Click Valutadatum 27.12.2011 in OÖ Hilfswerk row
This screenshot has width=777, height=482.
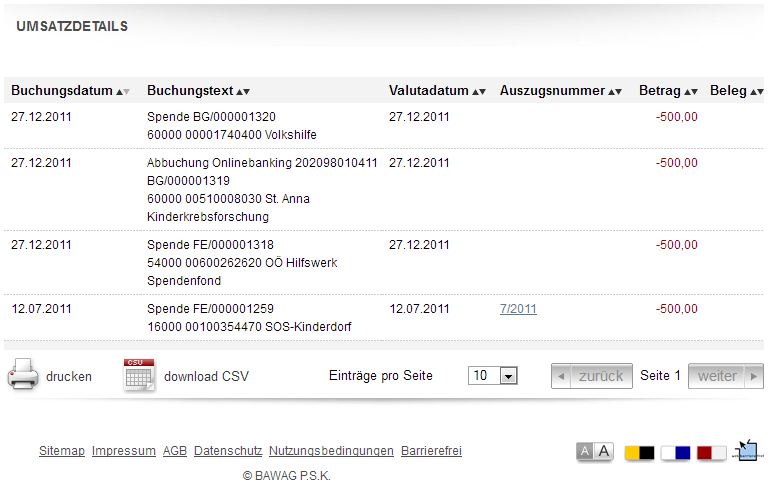(x=419, y=245)
